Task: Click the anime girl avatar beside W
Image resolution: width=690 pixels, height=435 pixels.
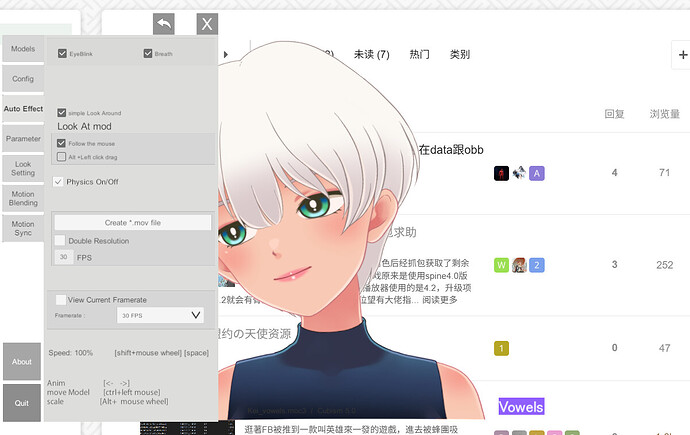Action: 519,265
